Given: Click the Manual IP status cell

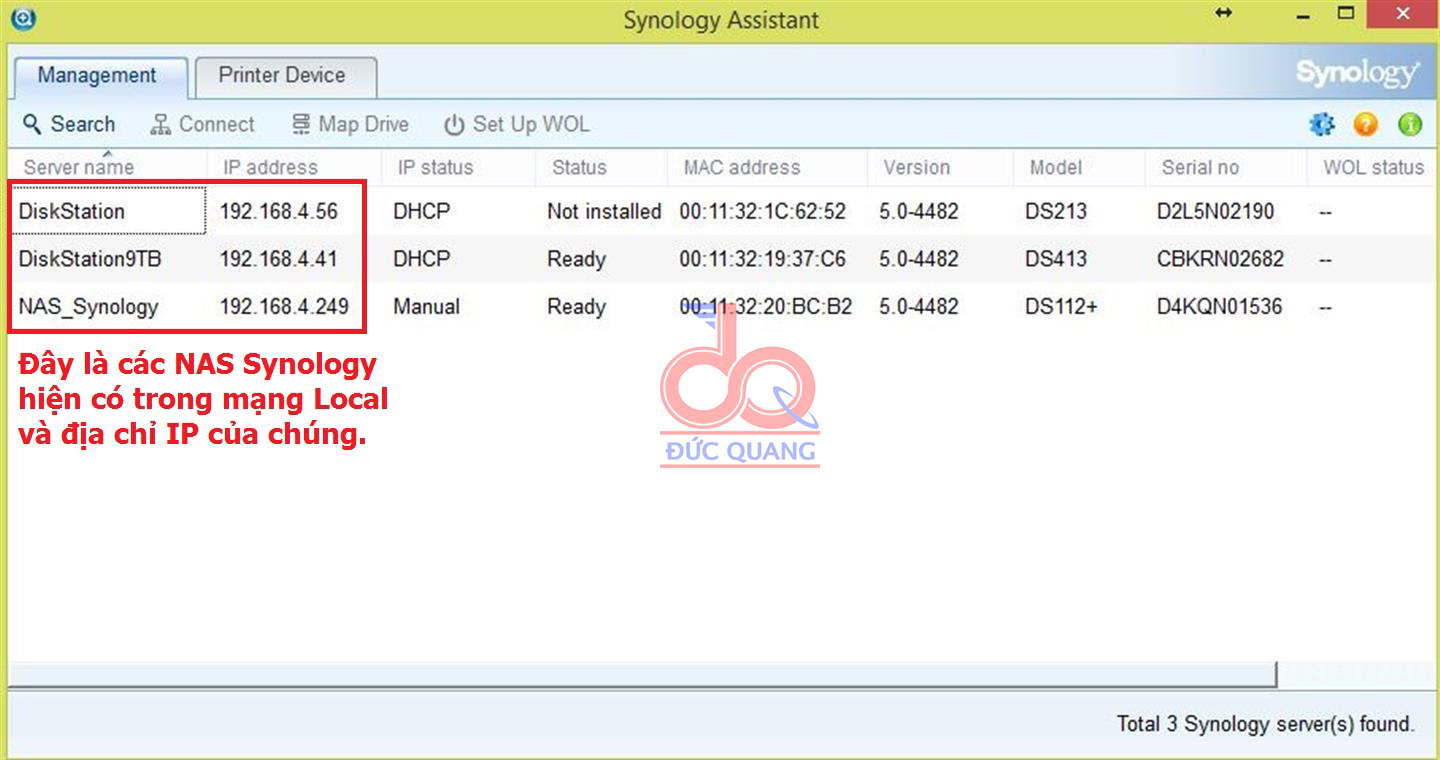Looking at the screenshot, I should tap(426, 307).
